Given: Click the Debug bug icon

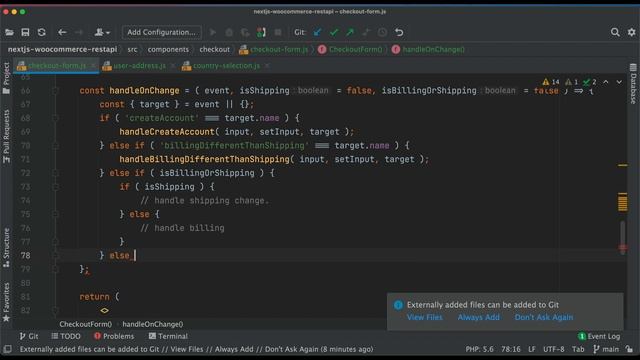Looking at the screenshot, I should (x=229, y=32).
